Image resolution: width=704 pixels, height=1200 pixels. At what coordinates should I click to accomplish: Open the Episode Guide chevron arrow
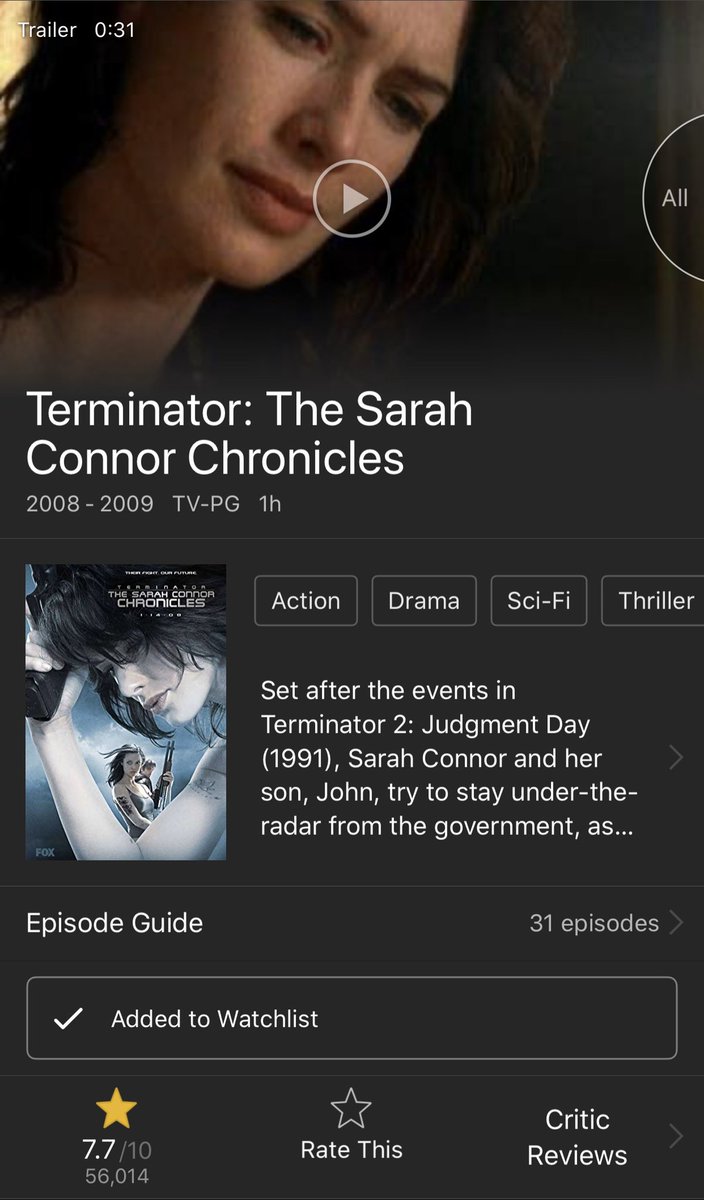point(676,922)
